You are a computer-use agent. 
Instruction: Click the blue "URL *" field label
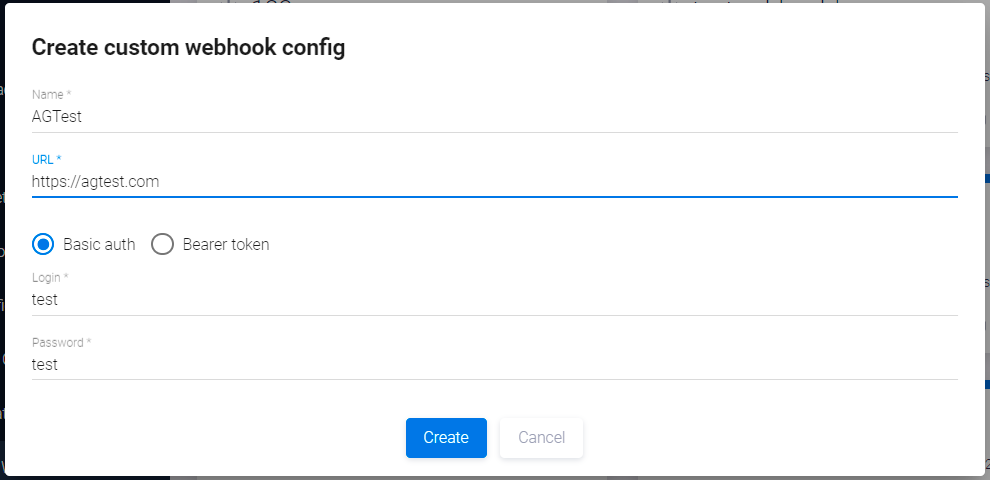tap(47, 160)
